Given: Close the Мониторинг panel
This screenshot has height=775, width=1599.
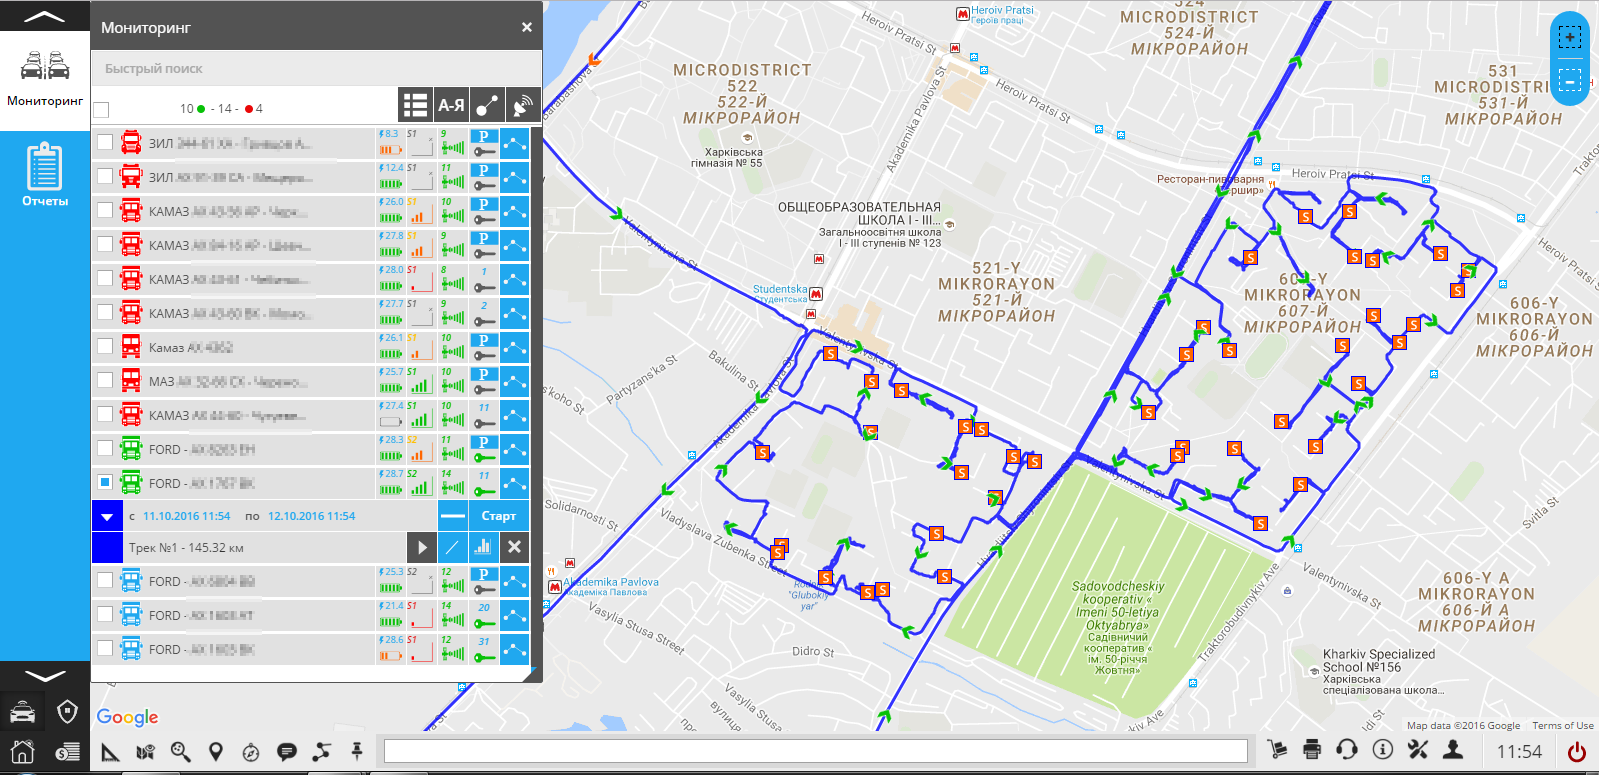Looking at the screenshot, I should [527, 27].
